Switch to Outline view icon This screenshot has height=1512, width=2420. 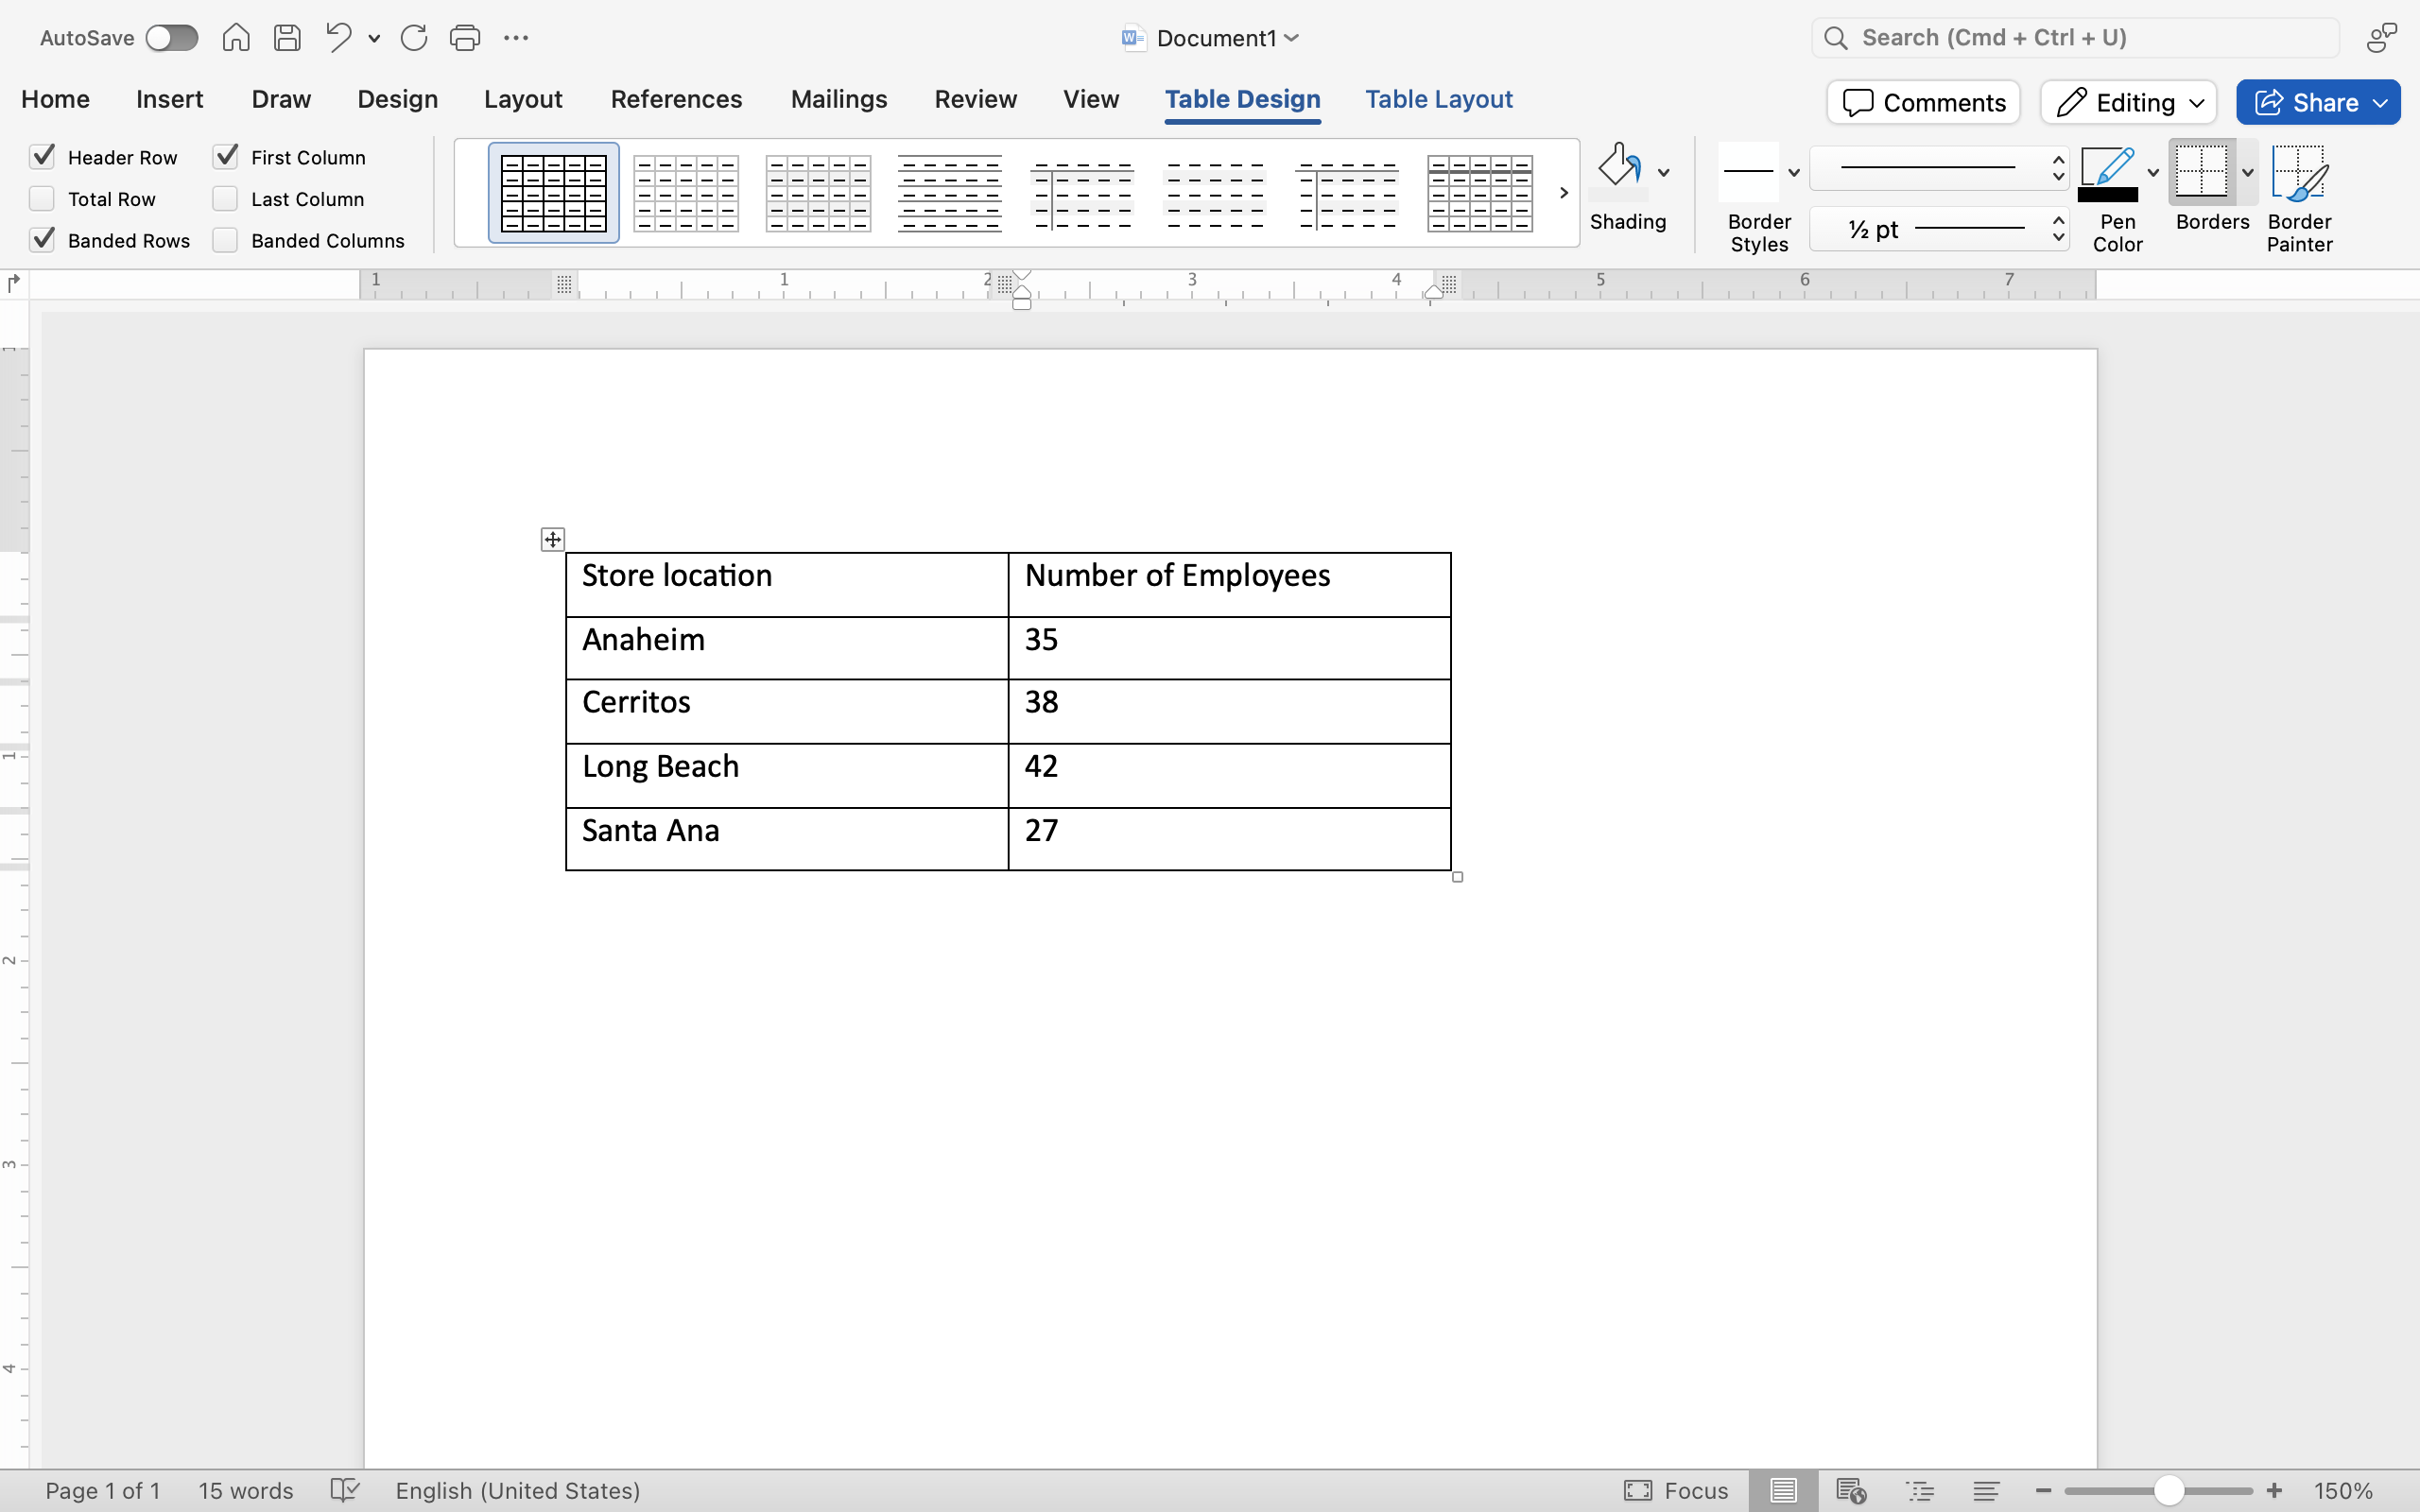coord(1920,1491)
